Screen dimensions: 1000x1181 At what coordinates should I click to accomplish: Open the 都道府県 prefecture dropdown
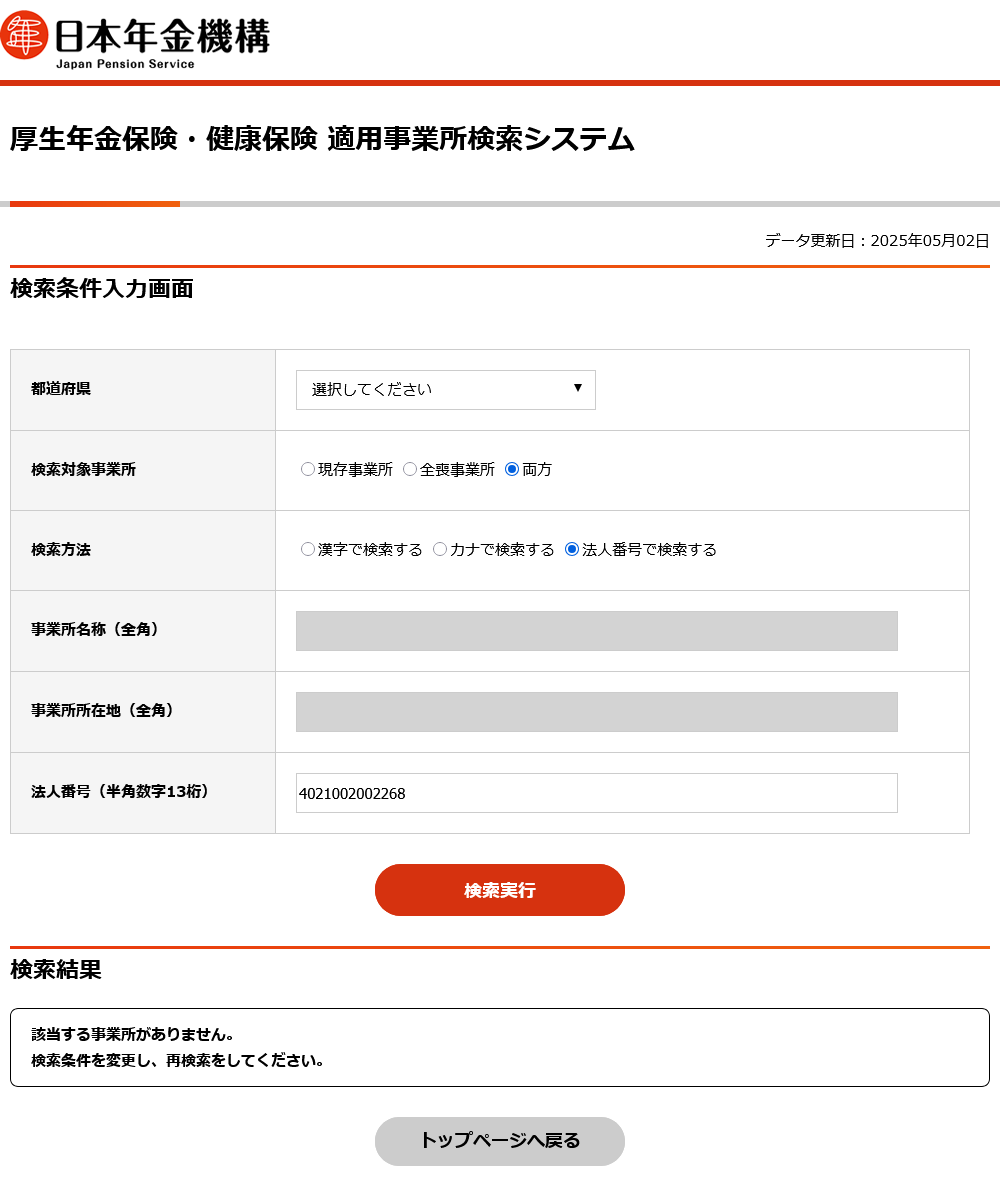[x=445, y=390]
